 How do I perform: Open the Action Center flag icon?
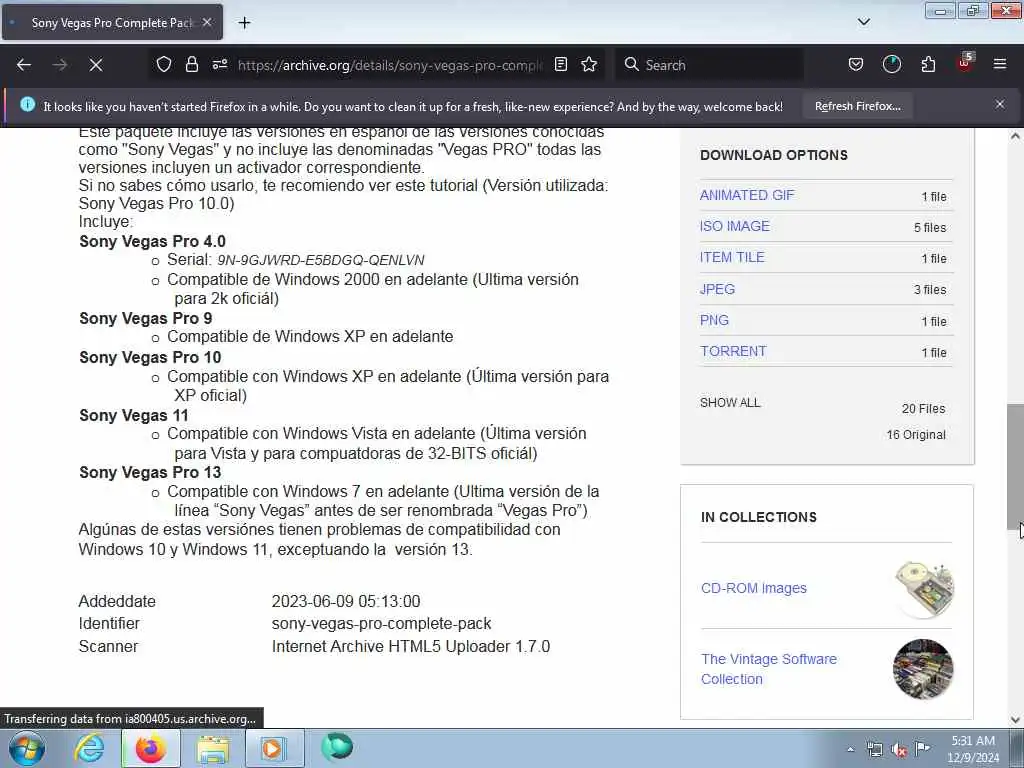[x=922, y=749]
